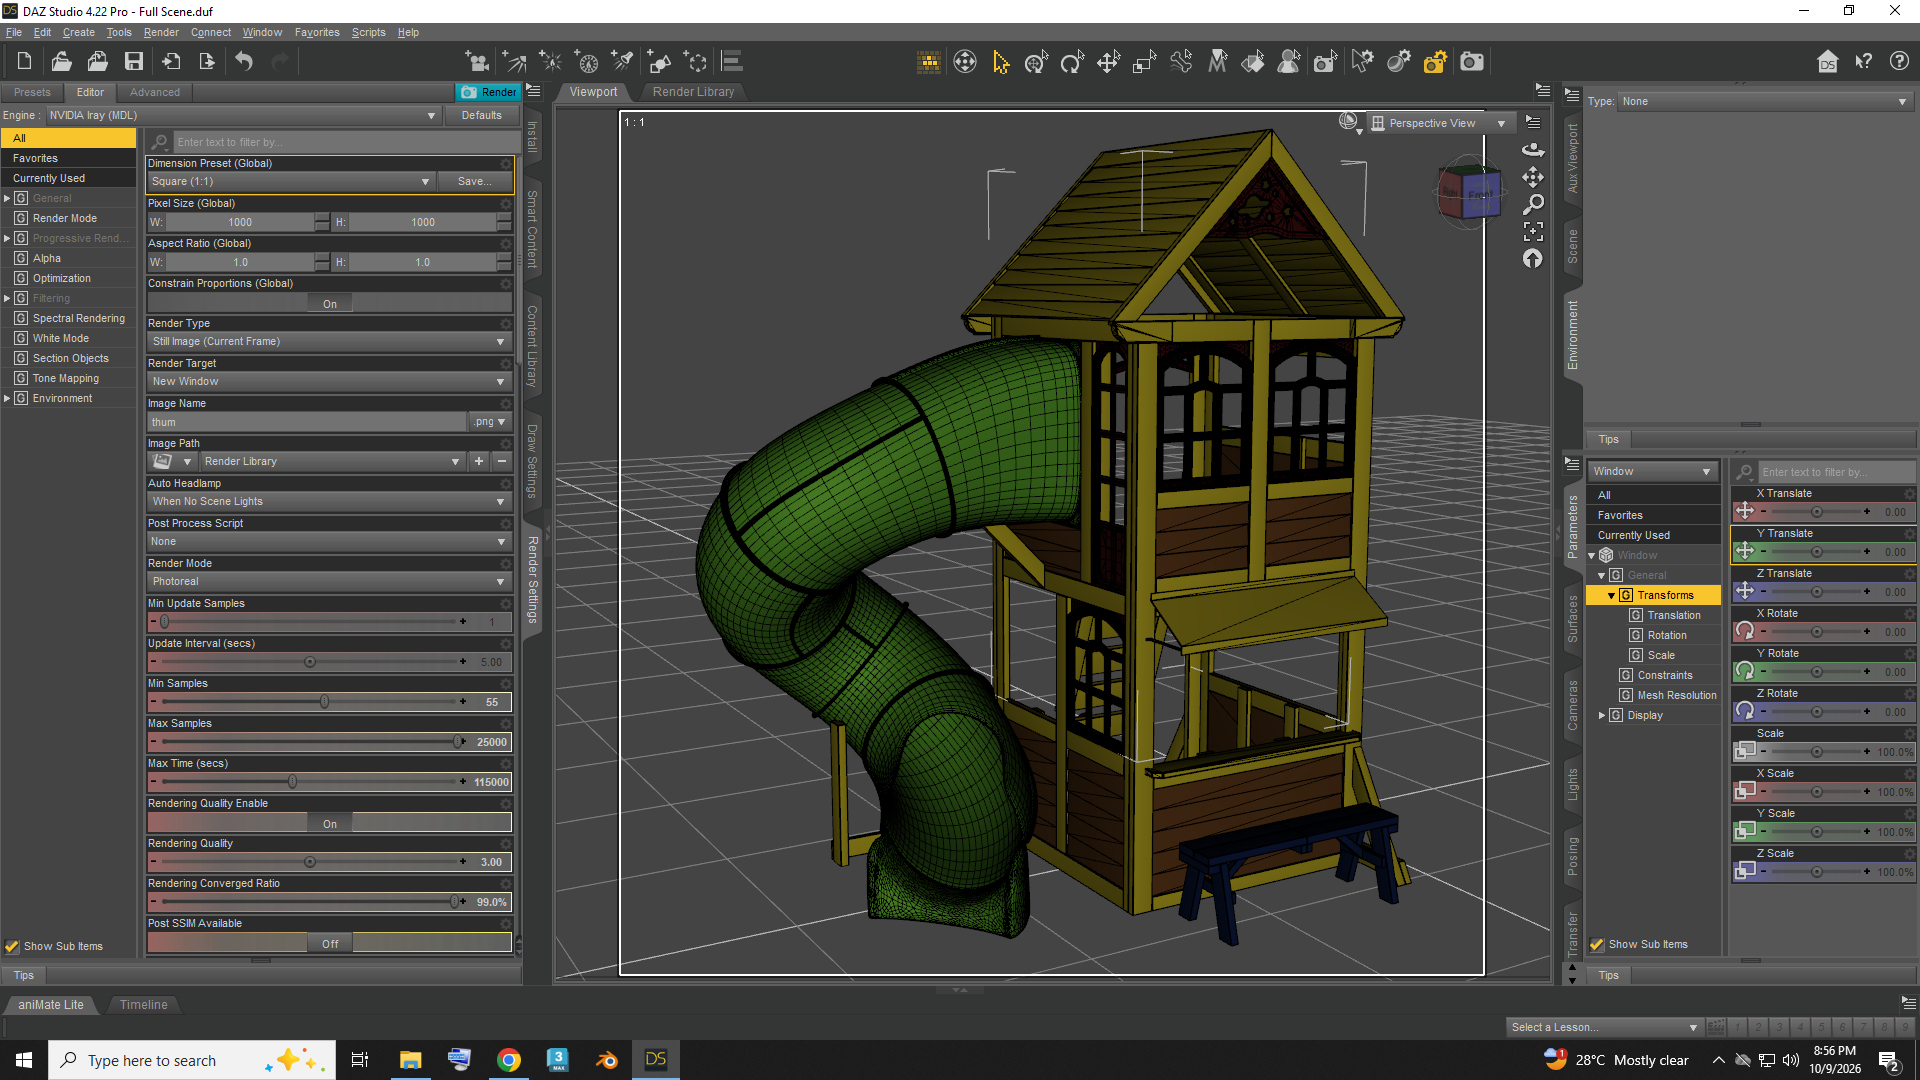Open Dimension Preset Square dropdown
The width and height of the screenshot is (1920, 1080).
point(291,181)
